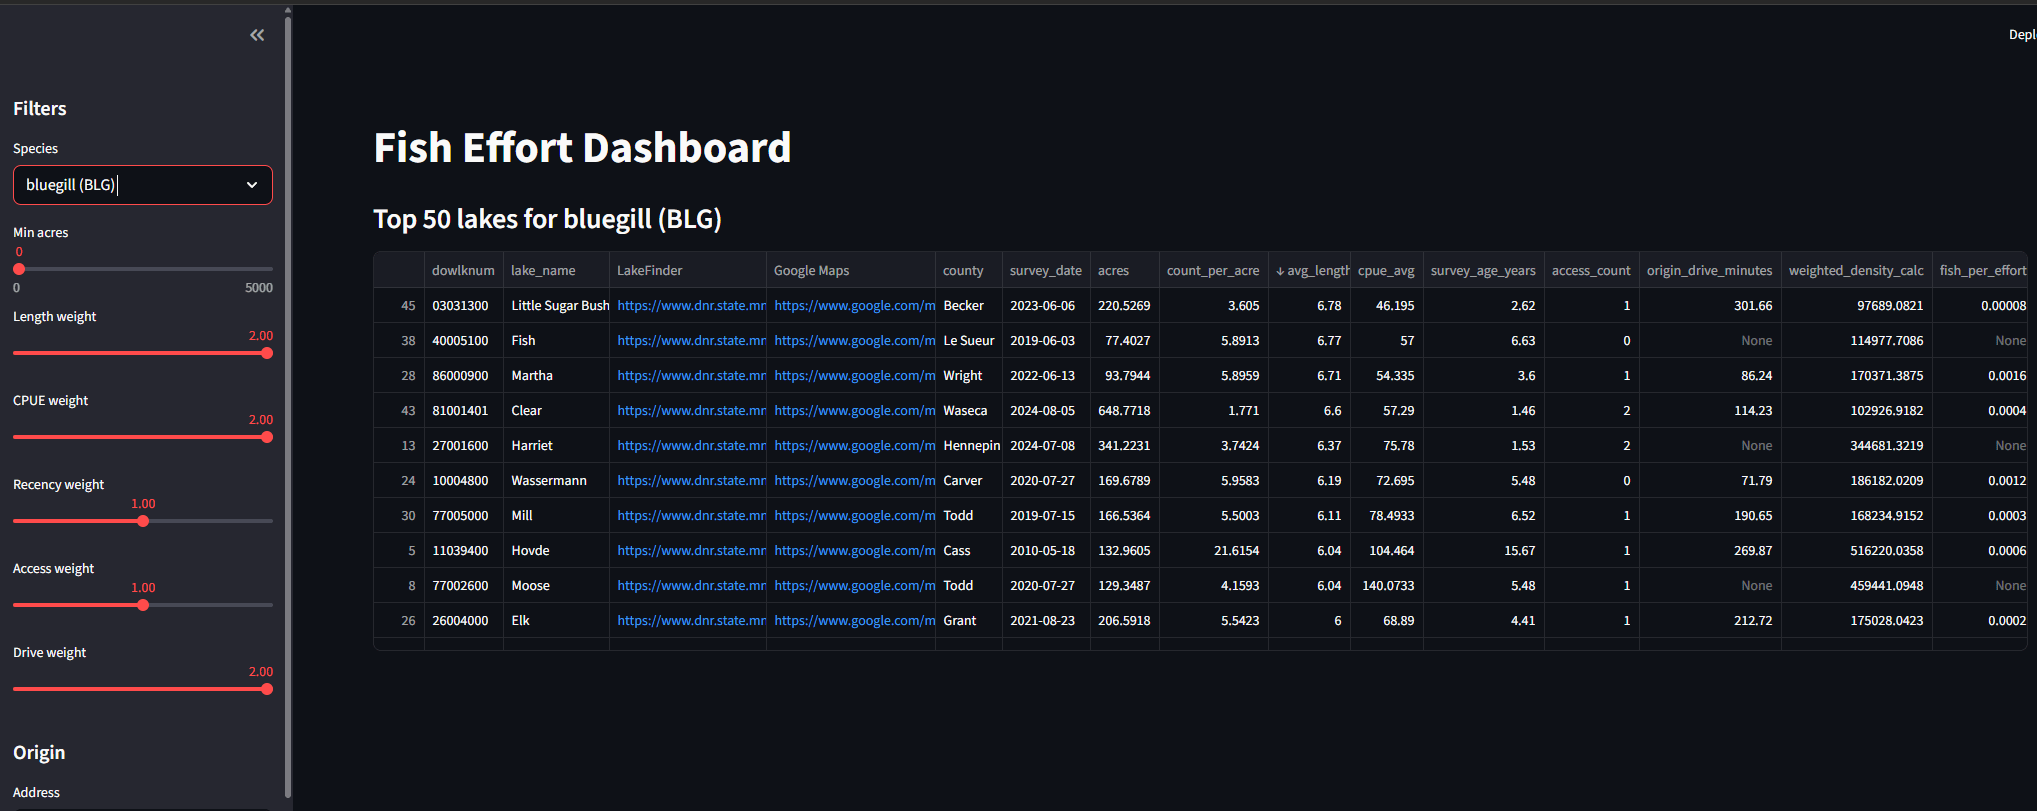The image size is (2037, 811).
Task: Open LakeFinder link for Little Sugar Bush
Action: 690,306
